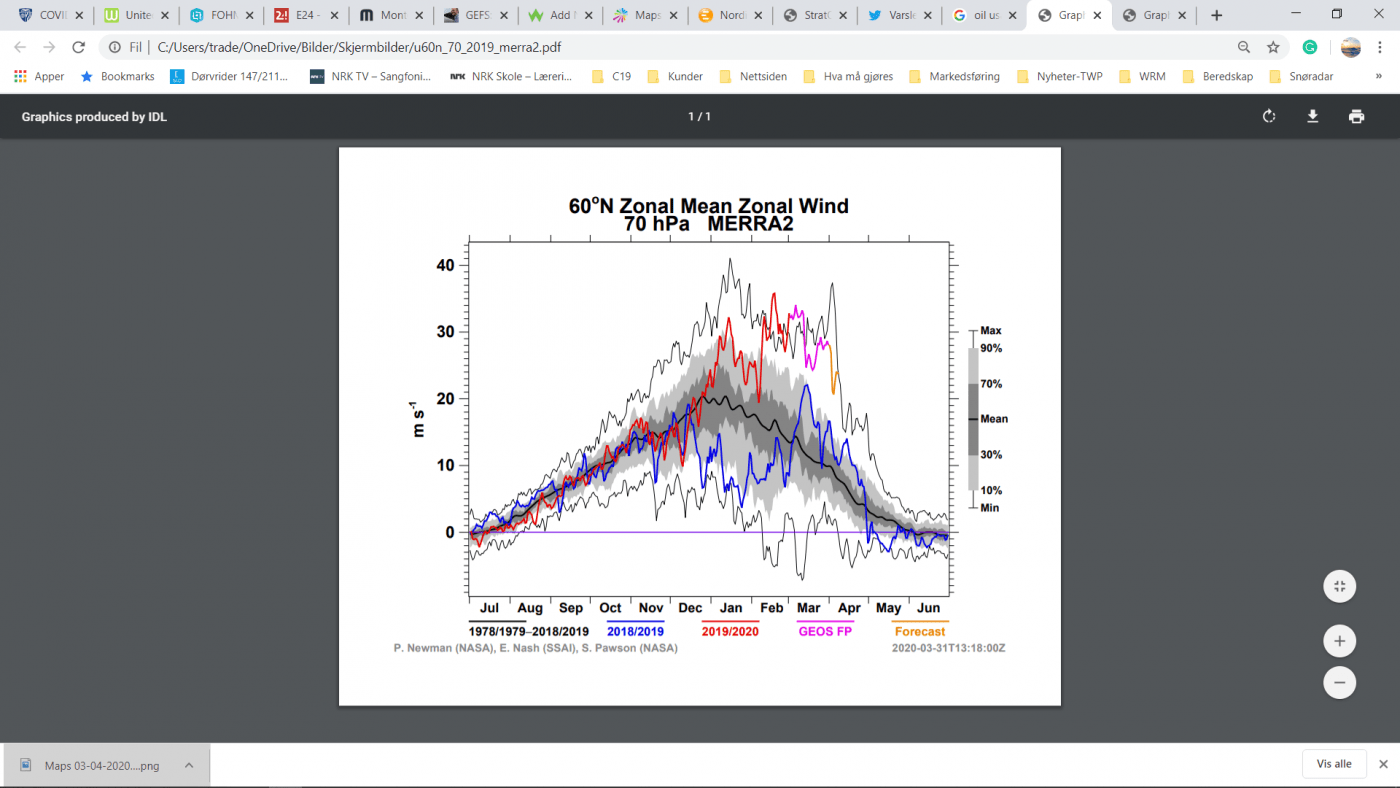This screenshot has height=788, width=1400.
Task: Open Dørvrider 147/211 bookmark
Action: click(x=230, y=76)
